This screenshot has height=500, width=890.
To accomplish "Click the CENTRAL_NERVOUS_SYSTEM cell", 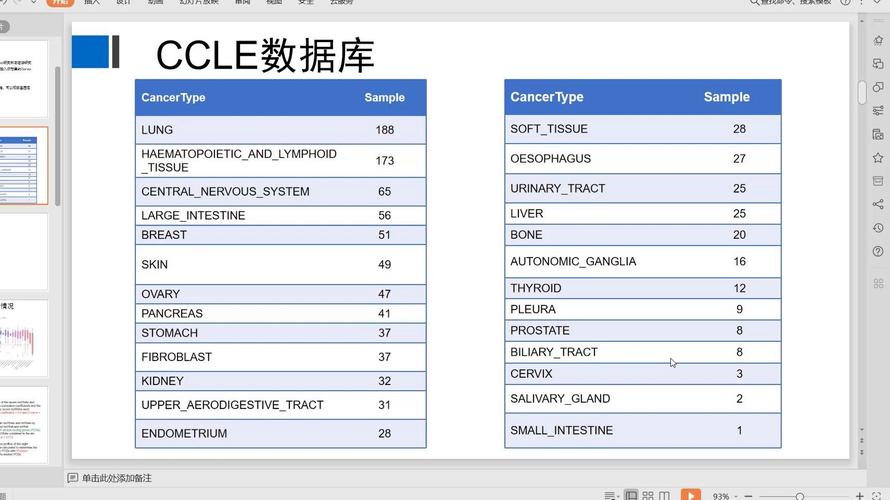I will click(225, 191).
